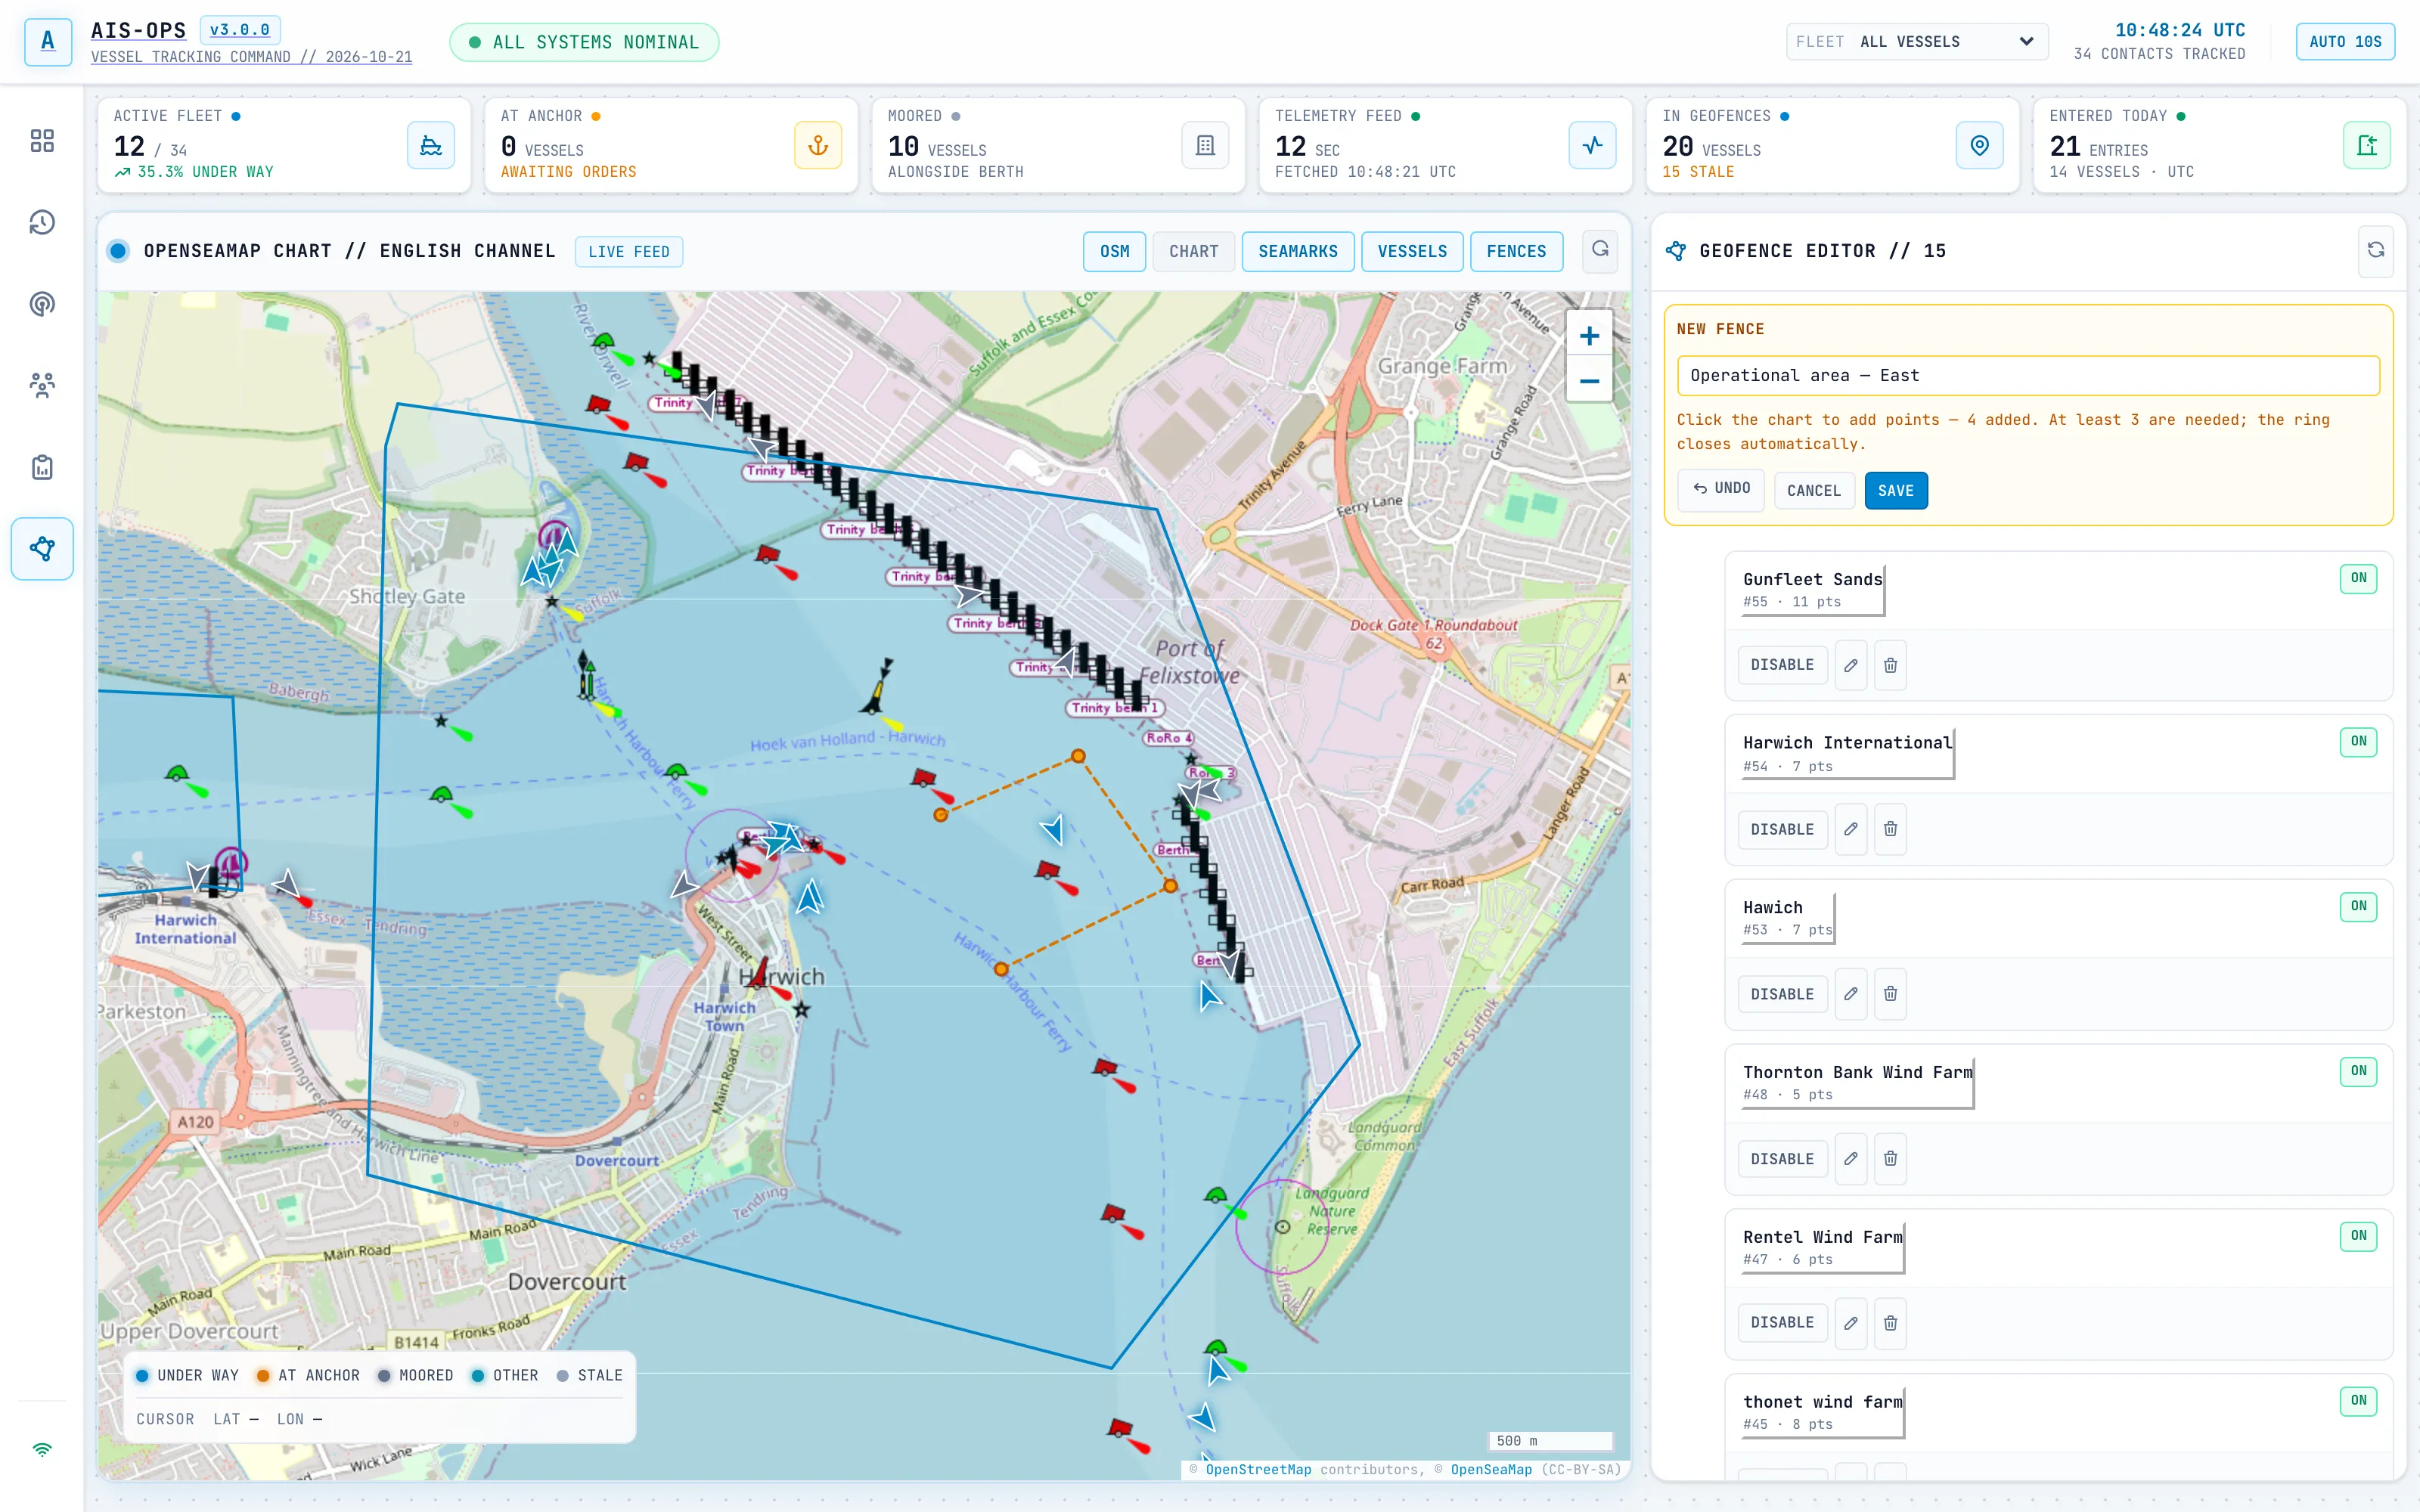Viewport: 2420px width, 1512px height.
Task: Click the pulse icon on Telemetry Feed card
Action: [x=1592, y=146]
